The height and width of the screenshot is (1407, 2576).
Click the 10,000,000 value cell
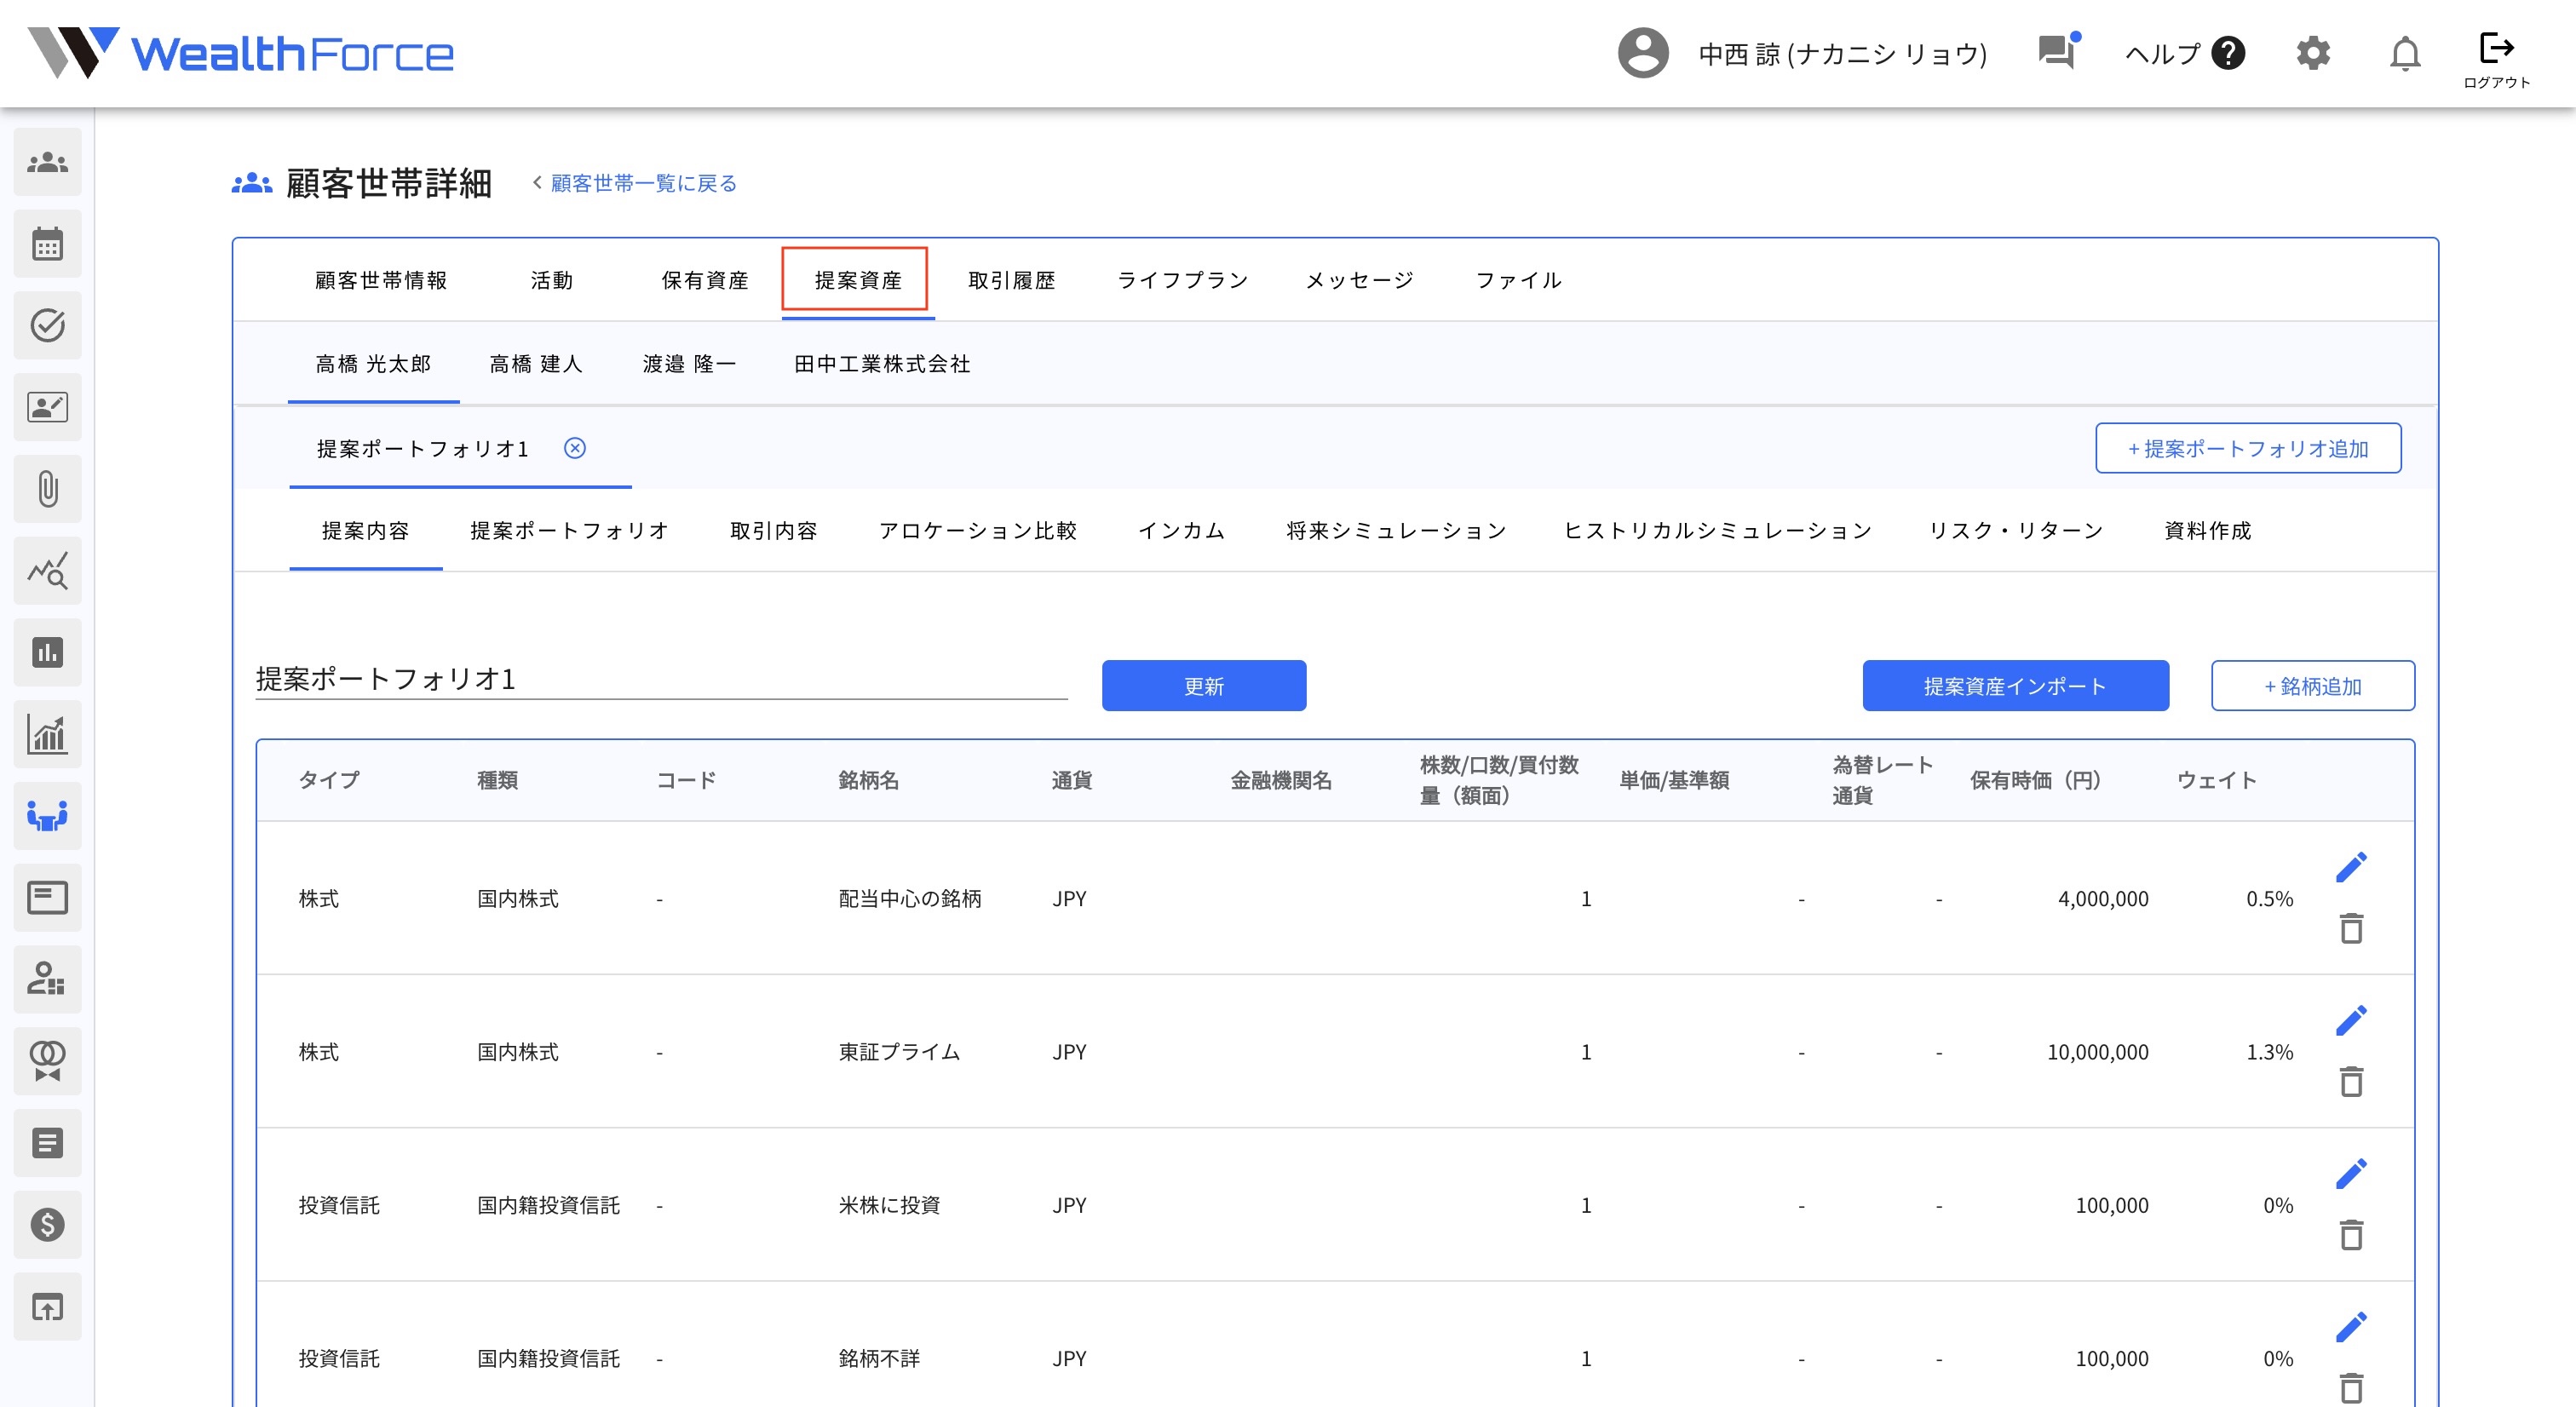(2097, 1052)
